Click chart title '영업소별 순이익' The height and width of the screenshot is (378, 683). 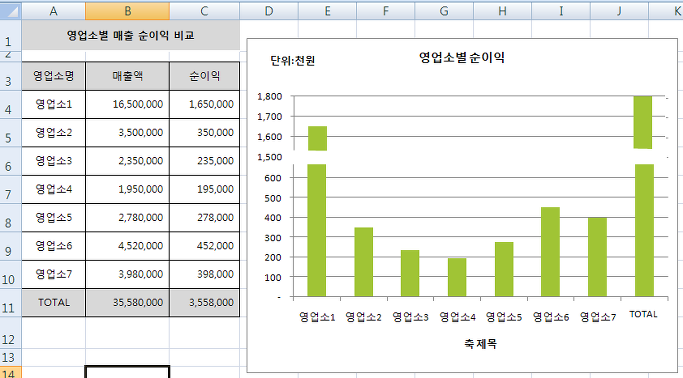[462, 57]
